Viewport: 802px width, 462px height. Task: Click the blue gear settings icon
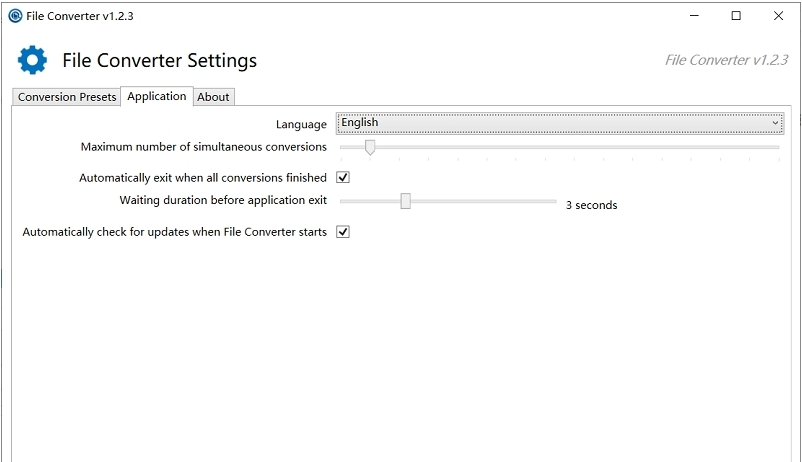click(x=32, y=60)
